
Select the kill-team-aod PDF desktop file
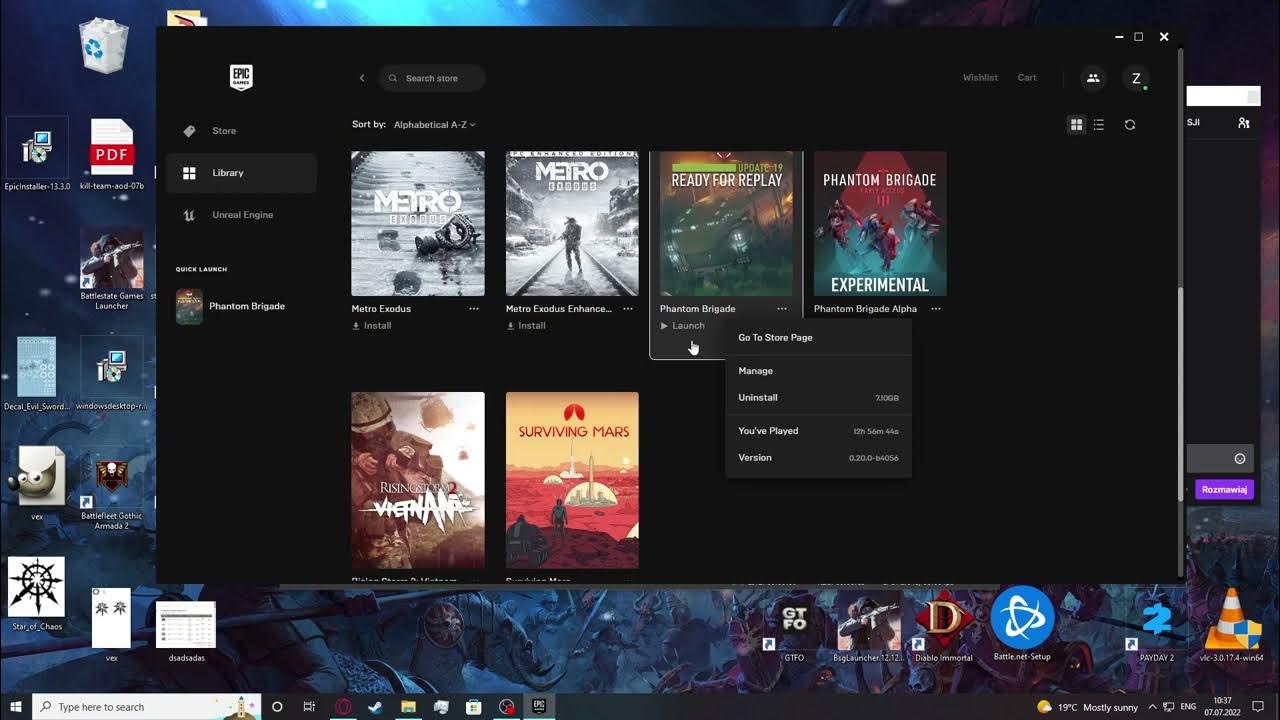[x=112, y=156]
